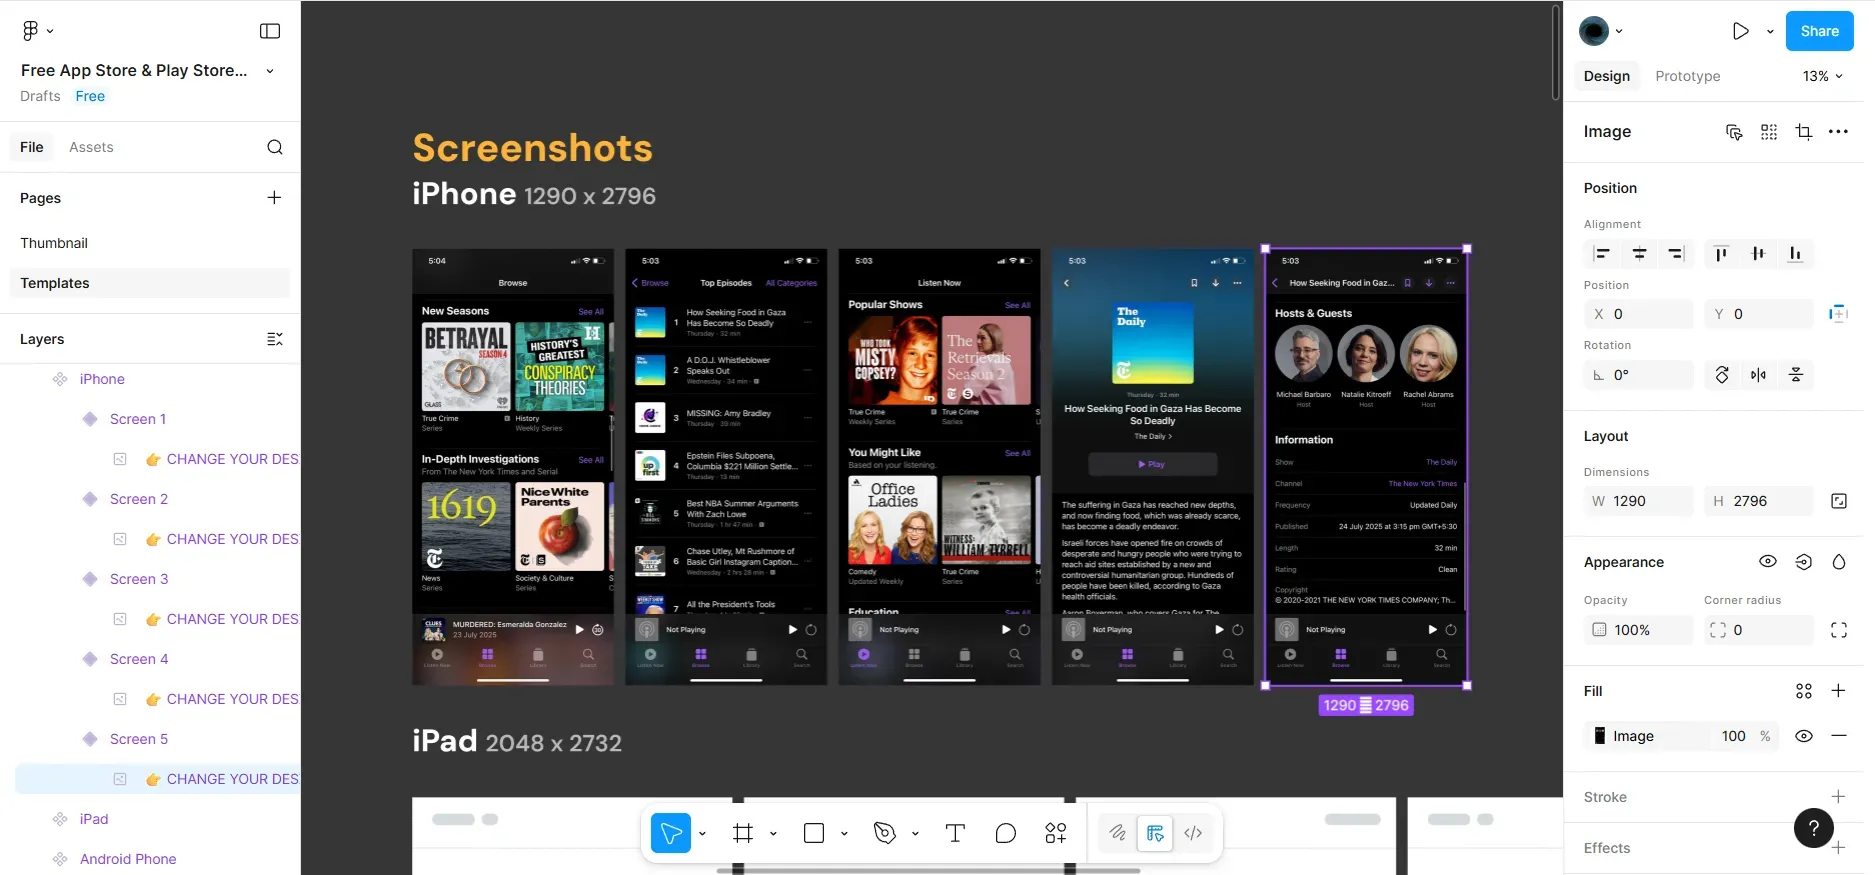Switch to Draw mode in toolbar

(x=1118, y=833)
